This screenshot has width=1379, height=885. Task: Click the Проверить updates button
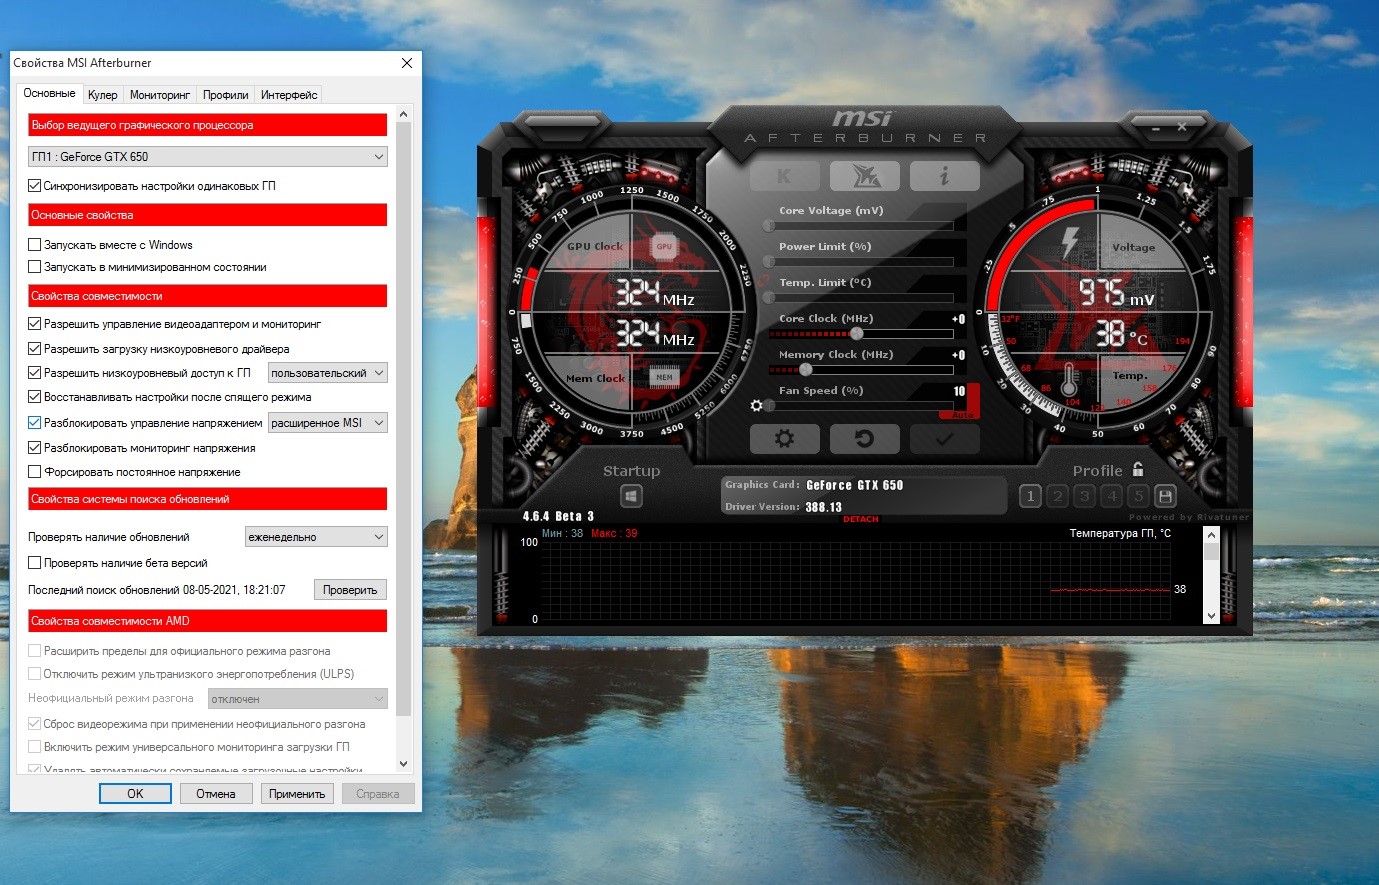(x=350, y=590)
